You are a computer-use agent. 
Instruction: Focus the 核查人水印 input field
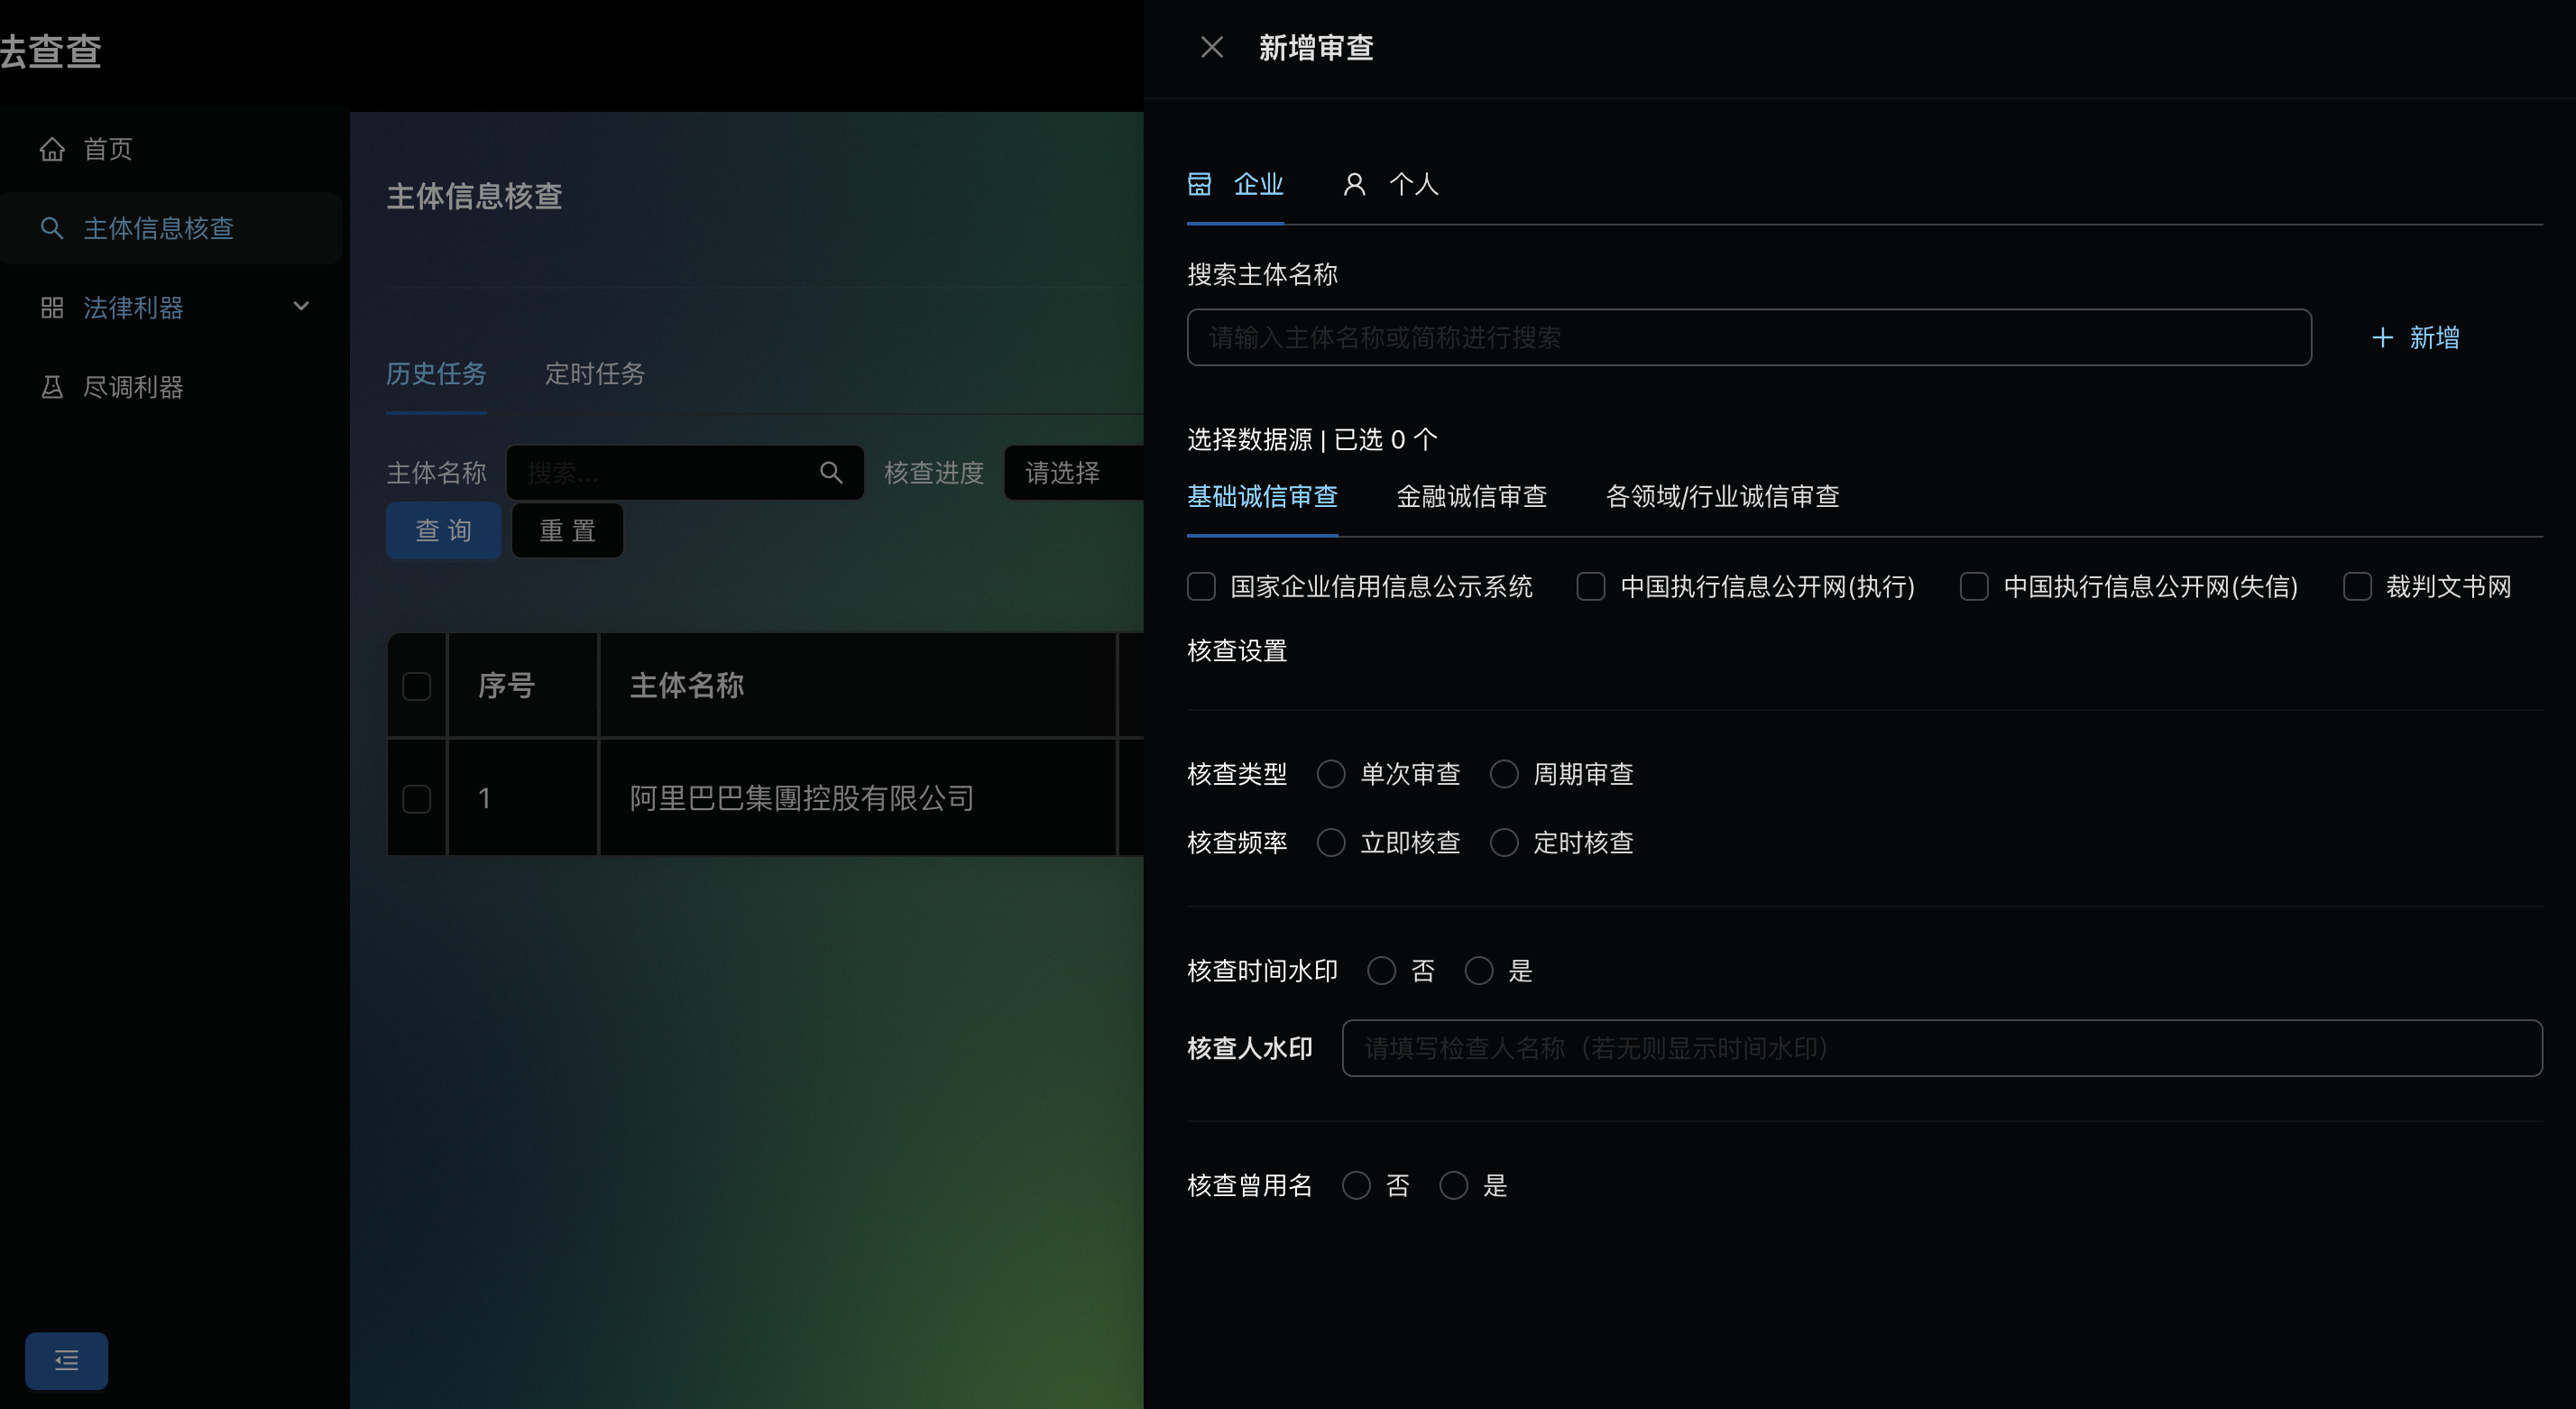[1940, 1048]
